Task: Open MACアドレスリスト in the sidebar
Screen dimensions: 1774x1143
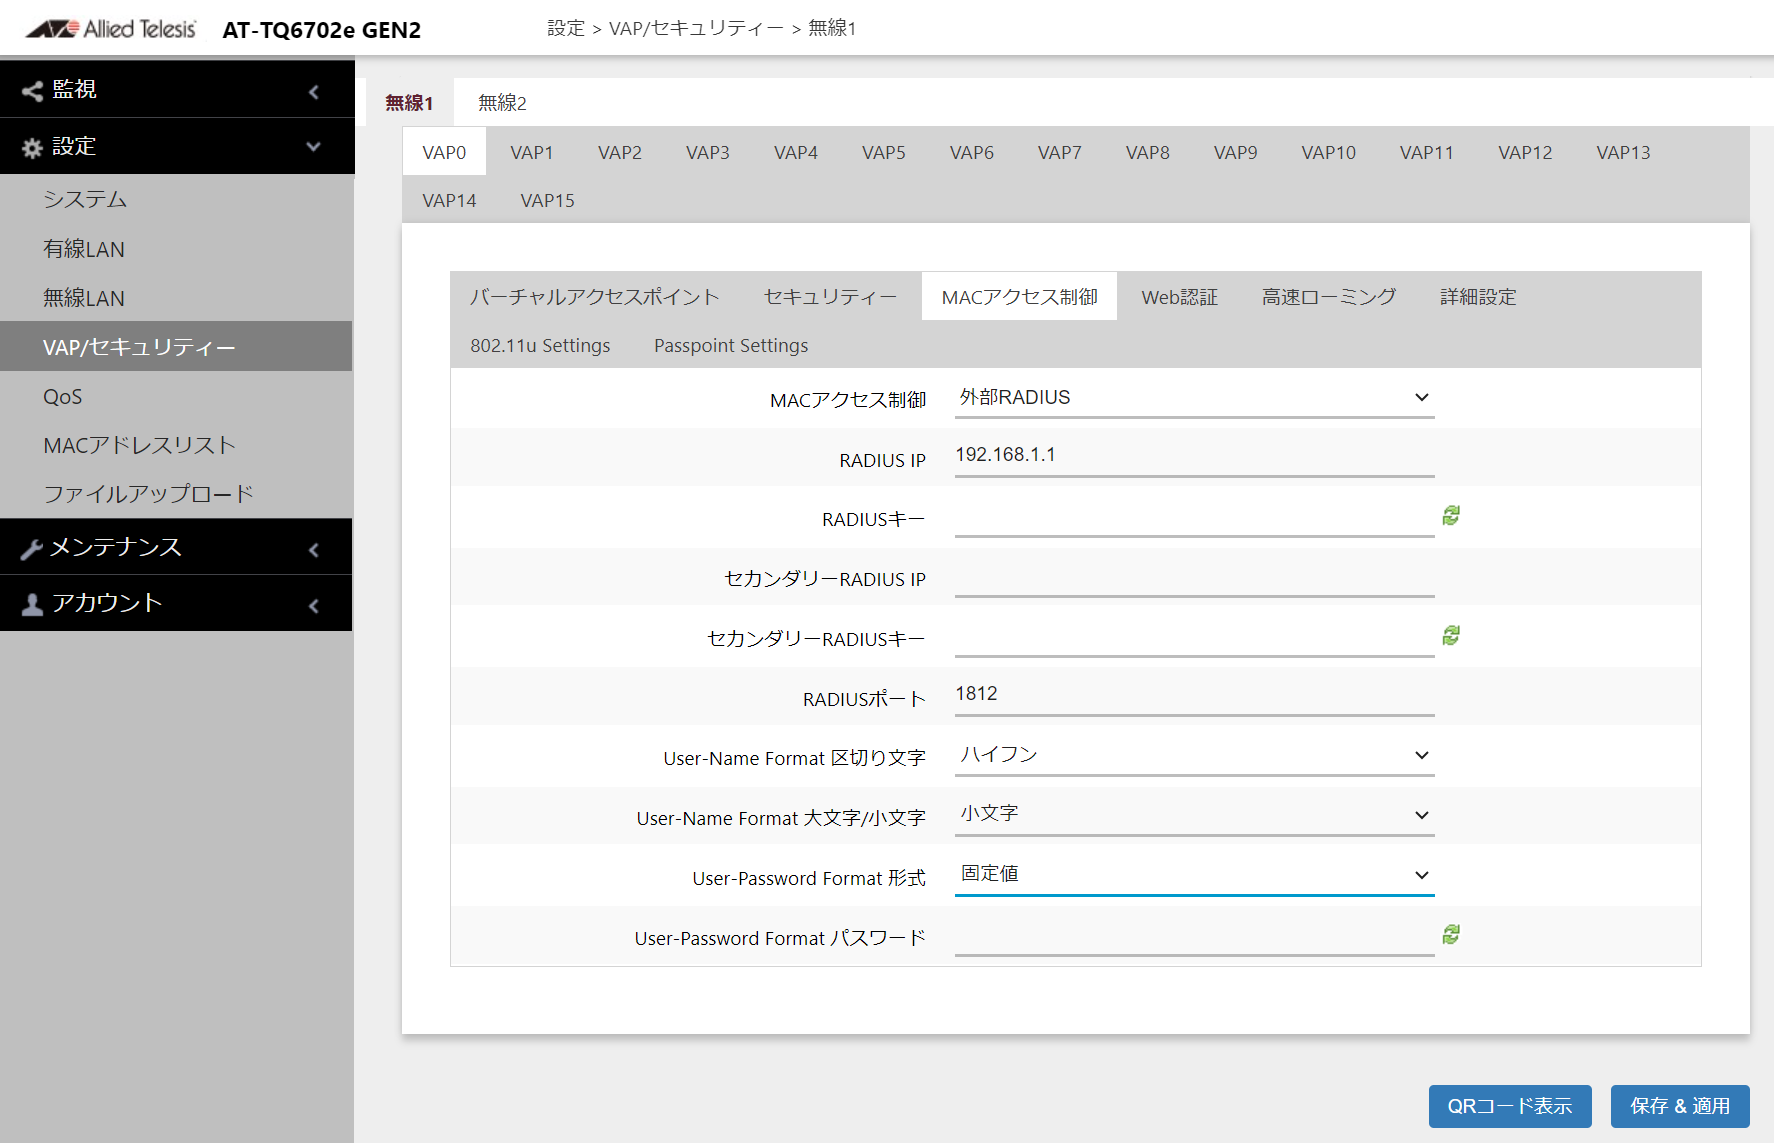Action: [x=176, y=445]
